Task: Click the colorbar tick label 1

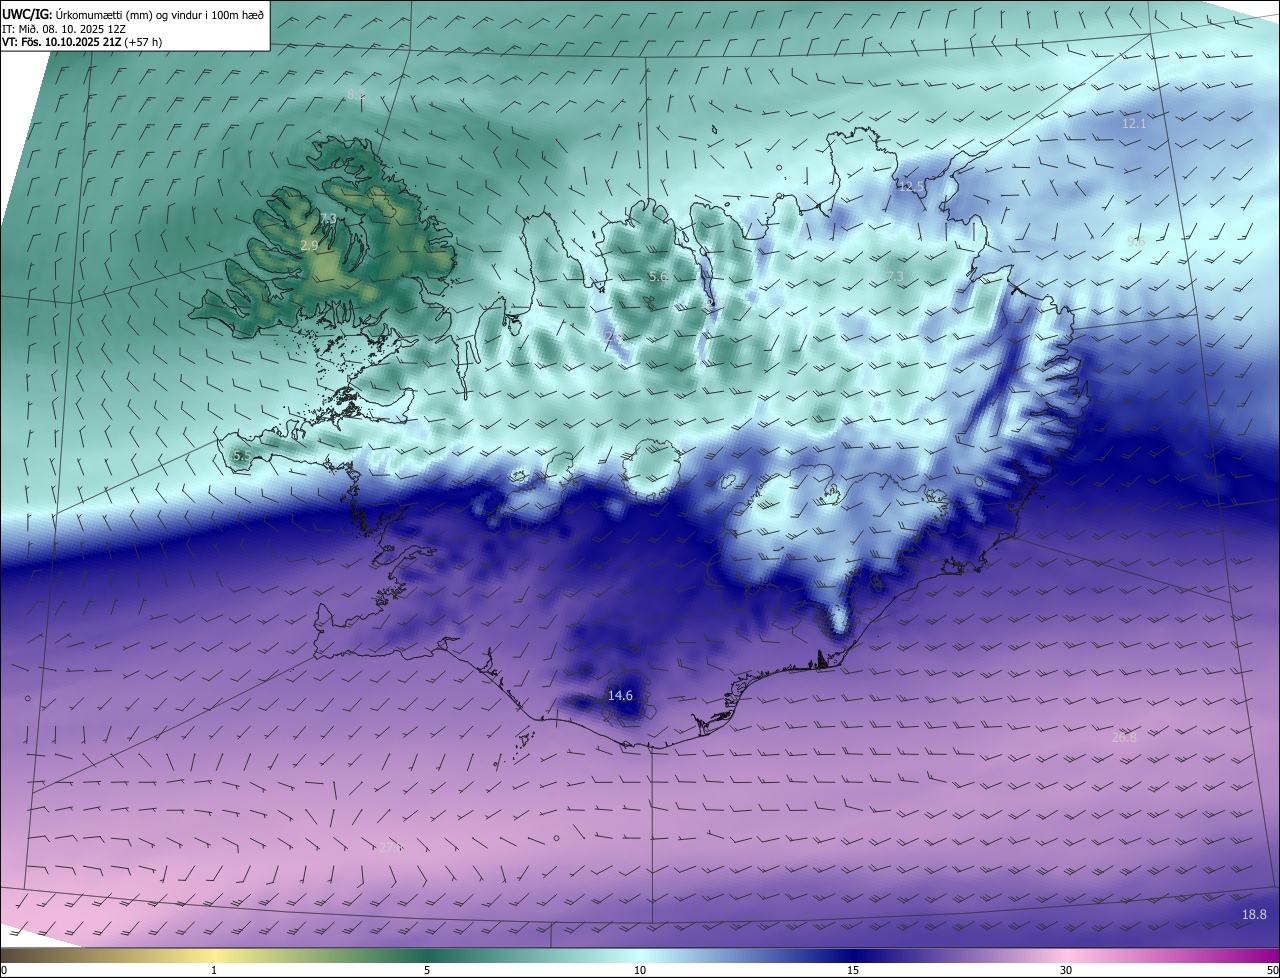Action: coord(214,970)
